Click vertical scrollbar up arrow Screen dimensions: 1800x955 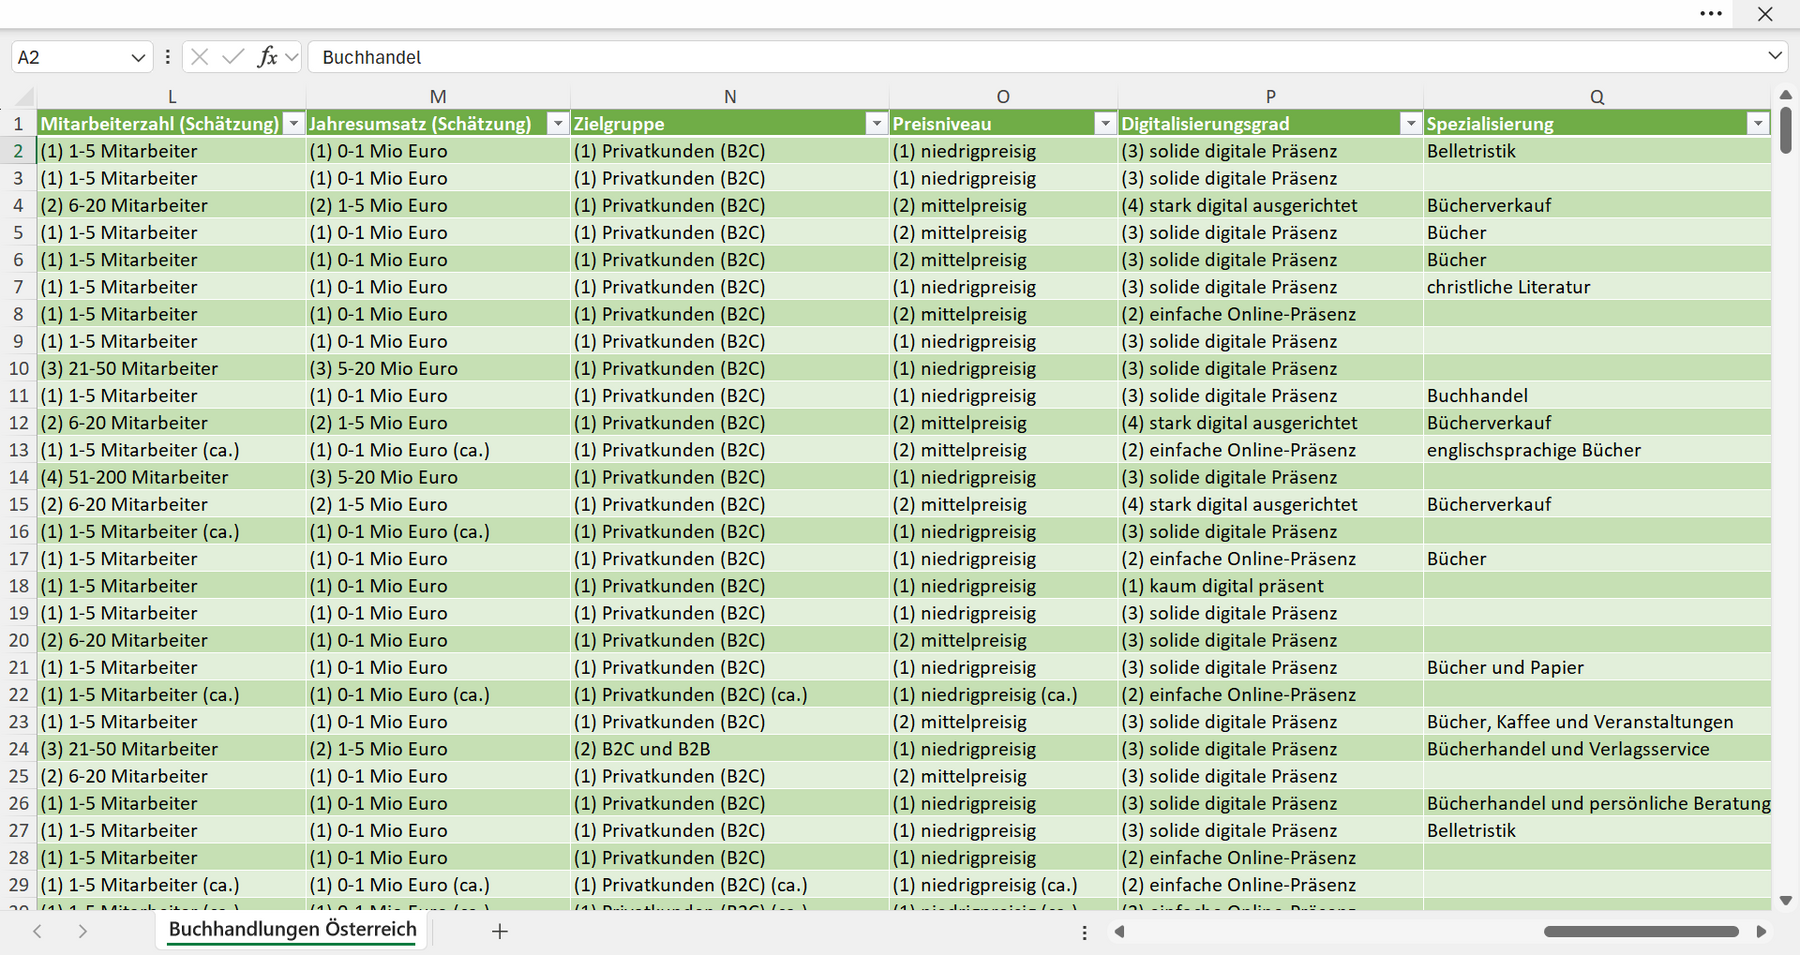click(1786, 95)
